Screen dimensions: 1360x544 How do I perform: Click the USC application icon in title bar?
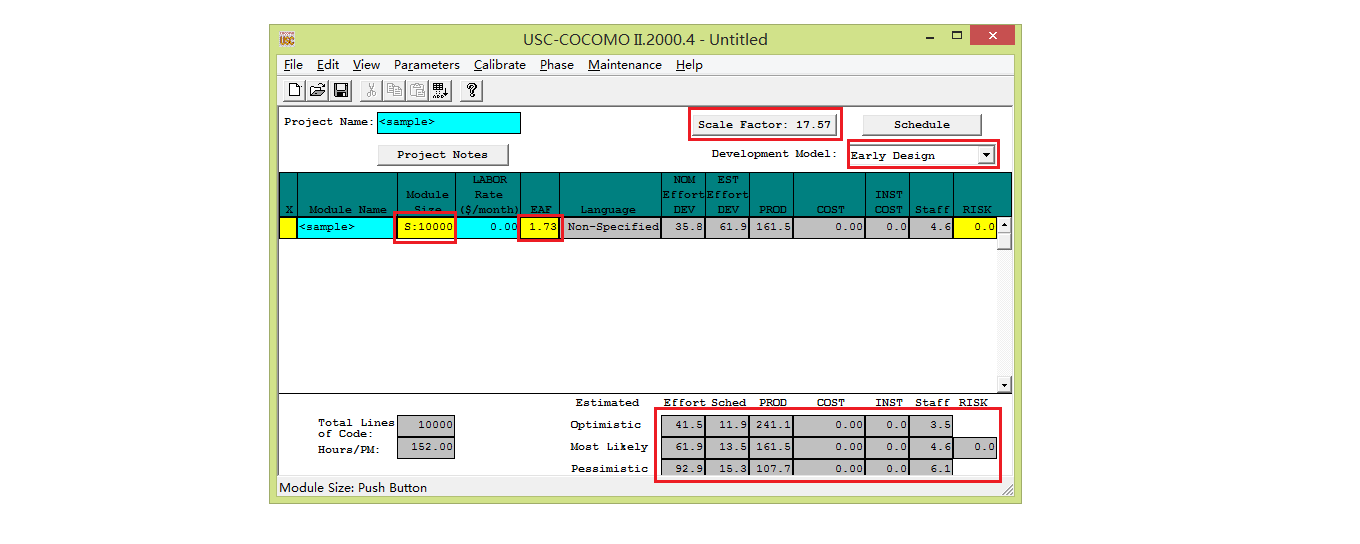click(x=288, y=39)
